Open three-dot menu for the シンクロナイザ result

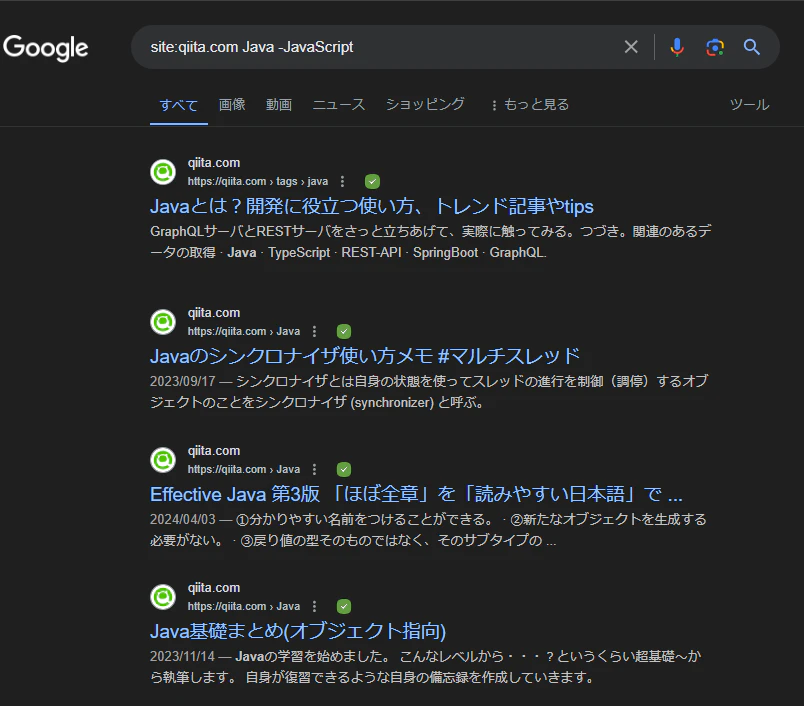(314, 332)
